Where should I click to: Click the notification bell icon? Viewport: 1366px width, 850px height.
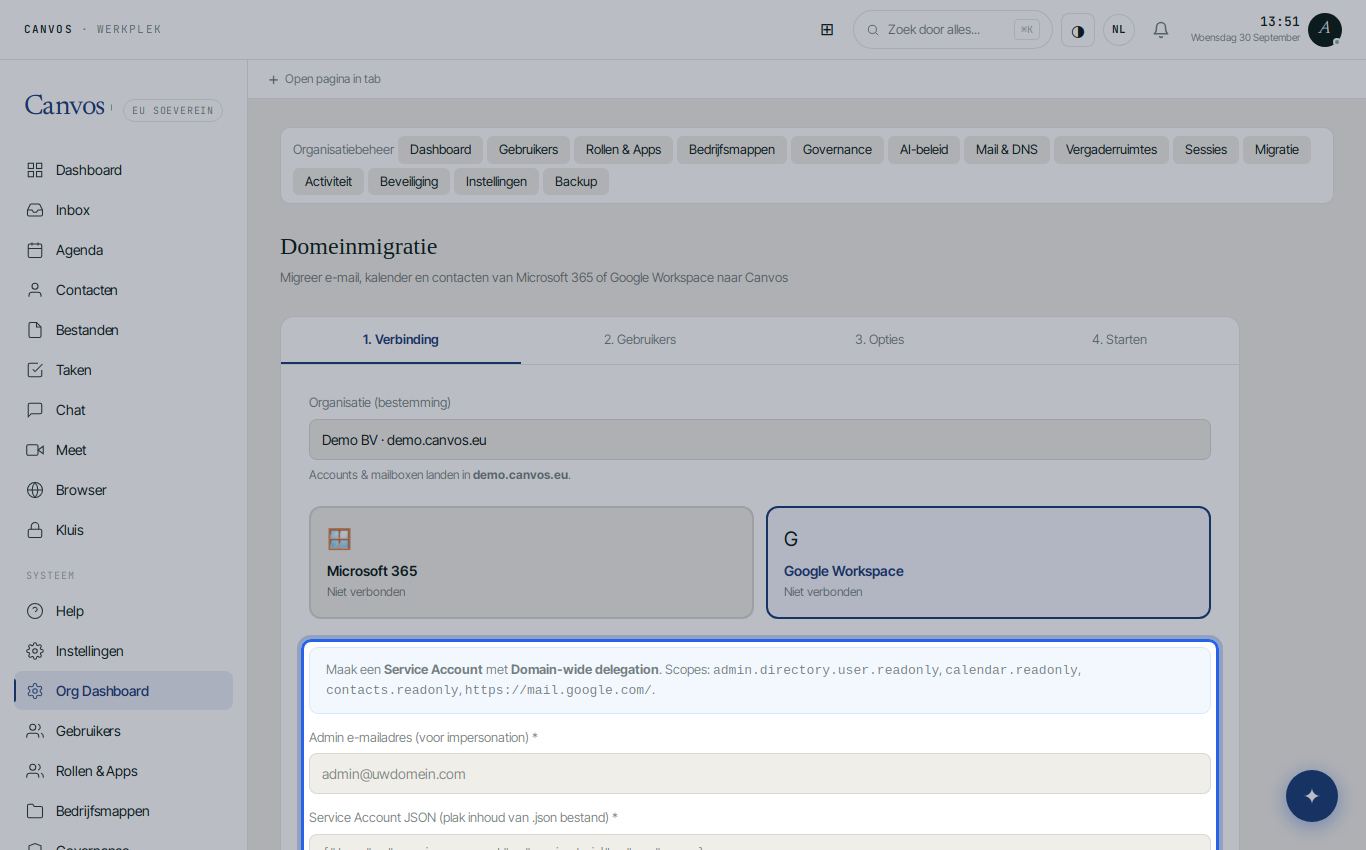tap(1161, 30)
